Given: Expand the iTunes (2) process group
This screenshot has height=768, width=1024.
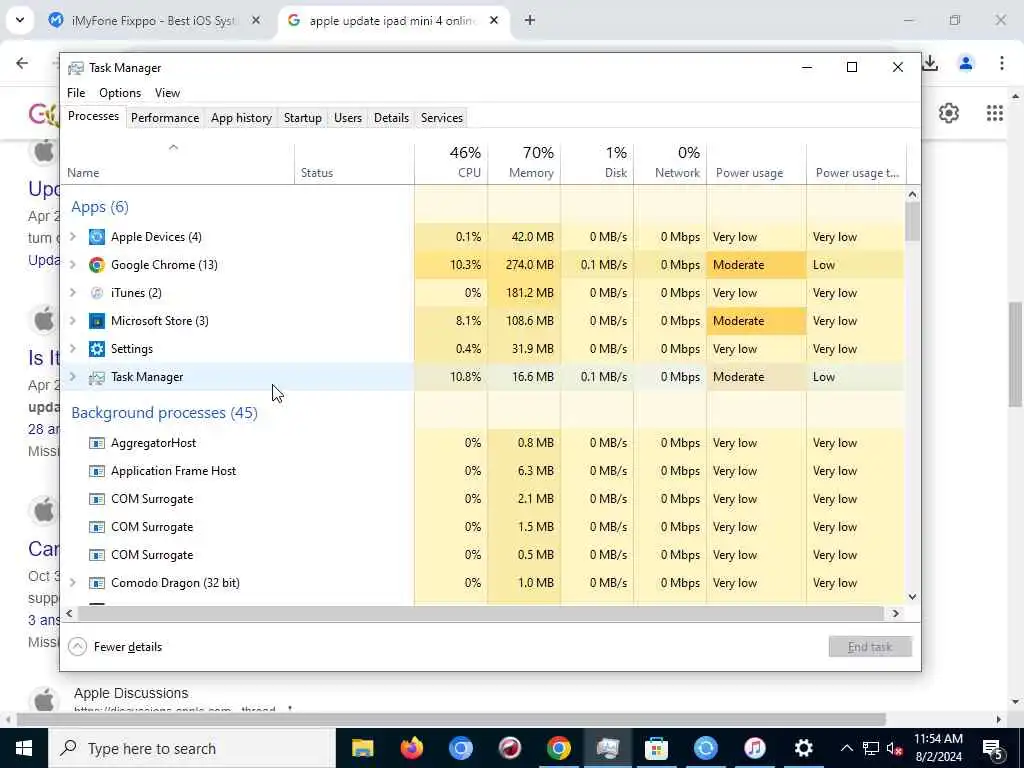Looking at the screenshot, I should point(73,293).
